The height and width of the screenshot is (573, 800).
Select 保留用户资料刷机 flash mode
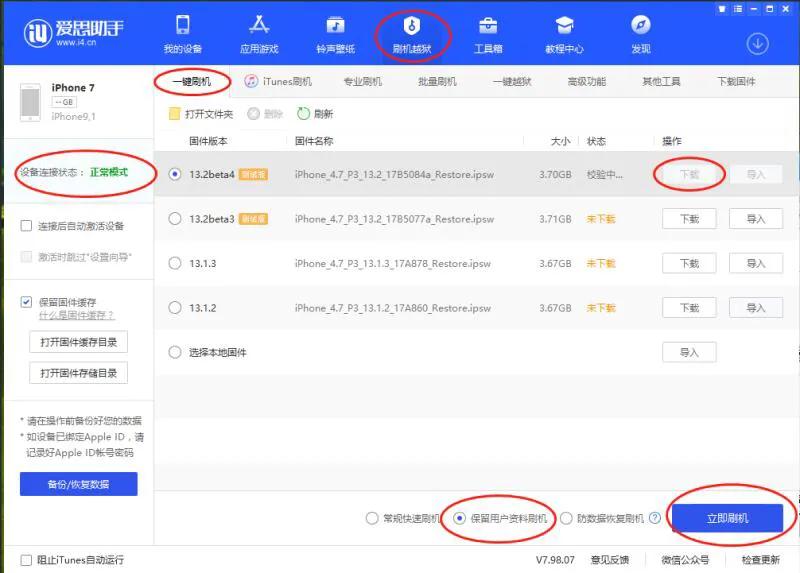(x=459, y=518)
